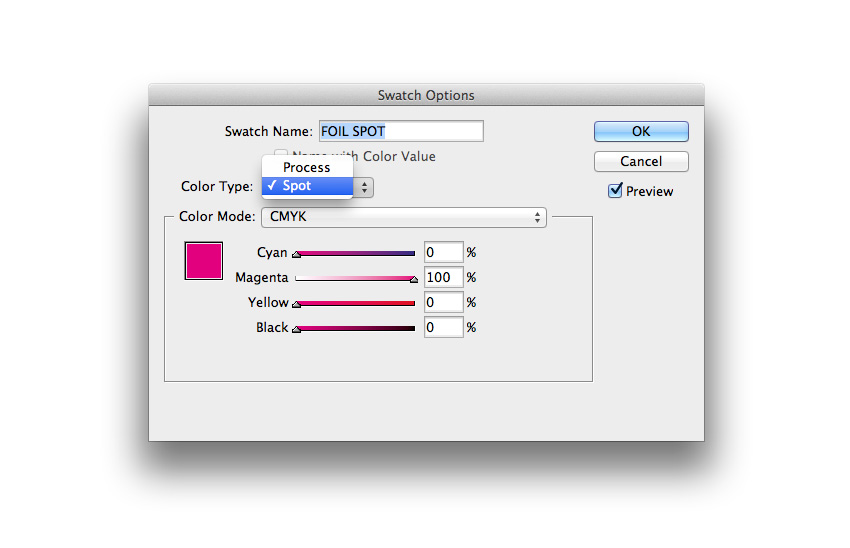This screenshot has width=850, height=548.
Task: Click the OK button
Action: 641,131
